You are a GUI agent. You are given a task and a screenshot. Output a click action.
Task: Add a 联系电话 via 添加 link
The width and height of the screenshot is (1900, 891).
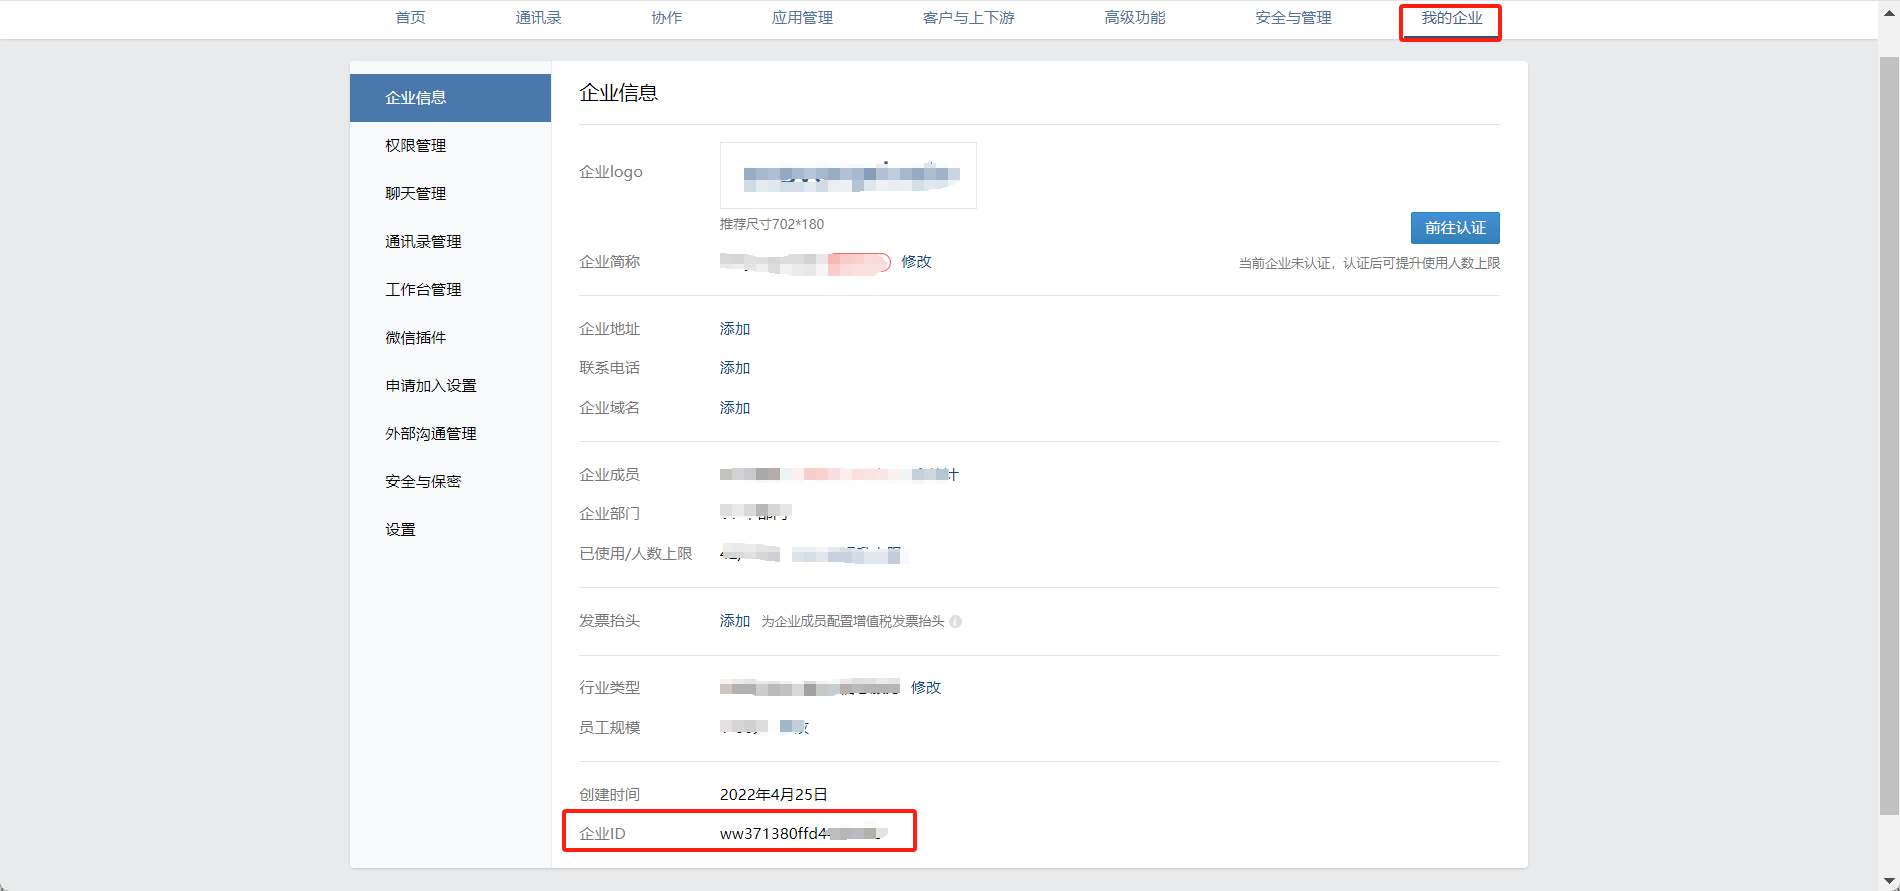point(735,368)
